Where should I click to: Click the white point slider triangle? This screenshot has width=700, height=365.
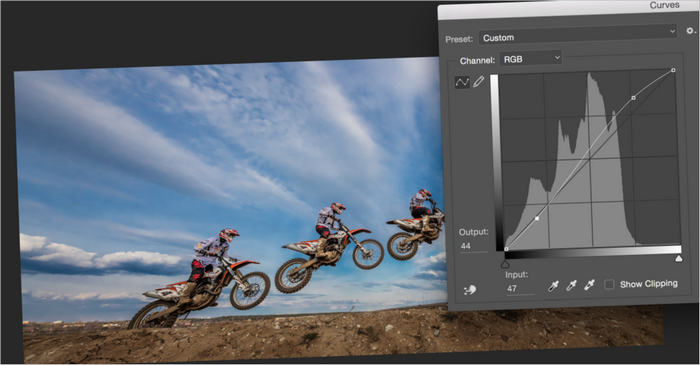679,258
